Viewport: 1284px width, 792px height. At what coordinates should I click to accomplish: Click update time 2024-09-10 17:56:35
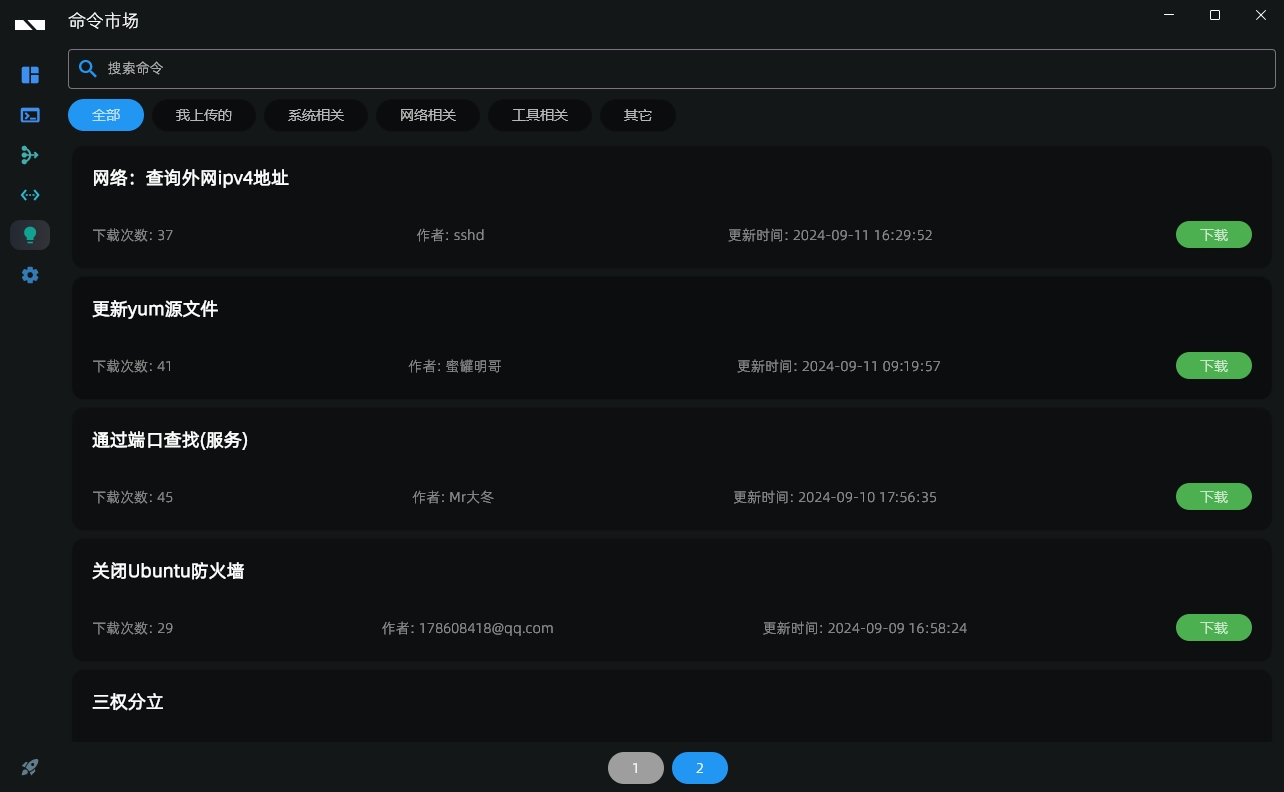point(867,497)
